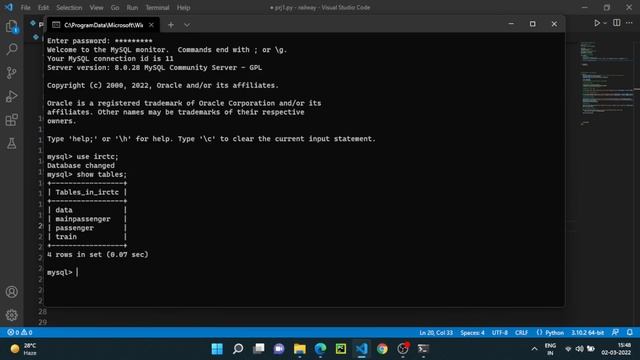Open the File menu
This screenshot has height=360, width=640.
[25, 7]
